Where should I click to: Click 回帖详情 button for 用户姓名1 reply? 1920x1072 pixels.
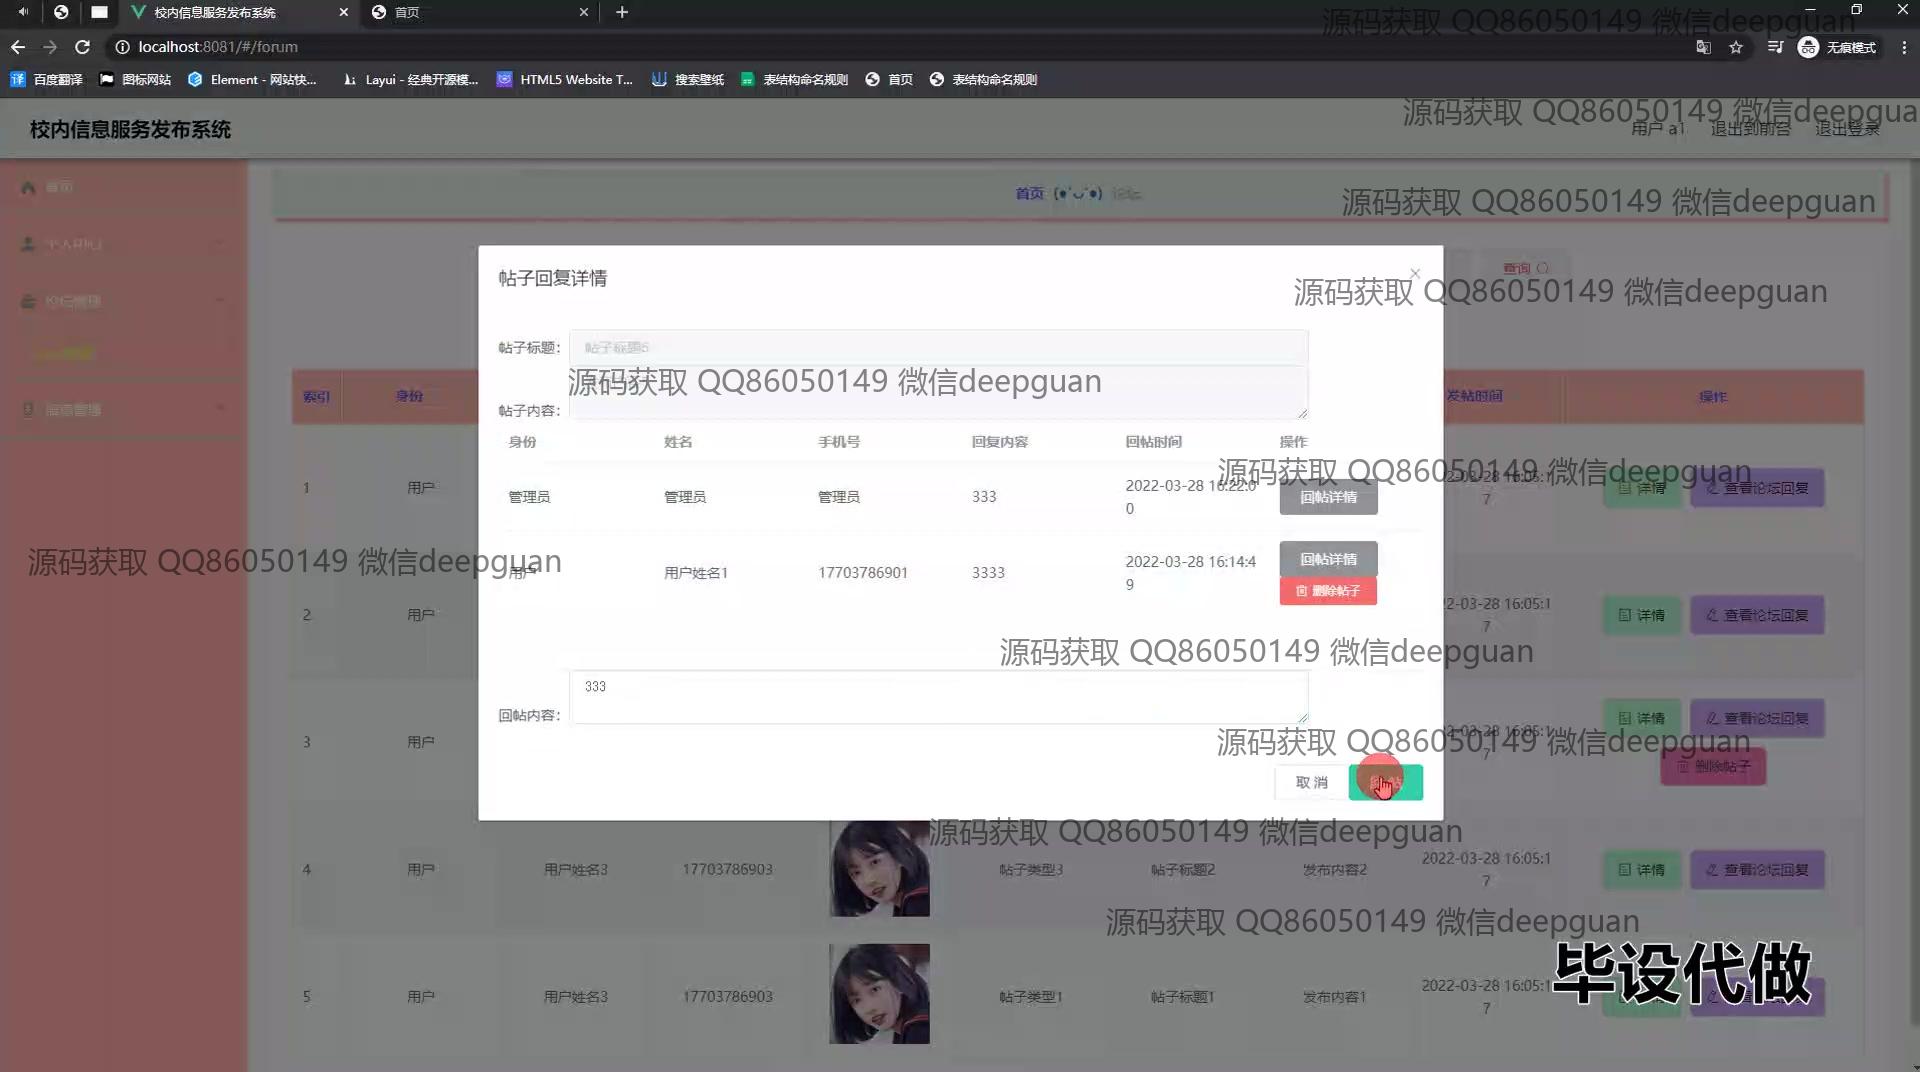coord(1328,559)
